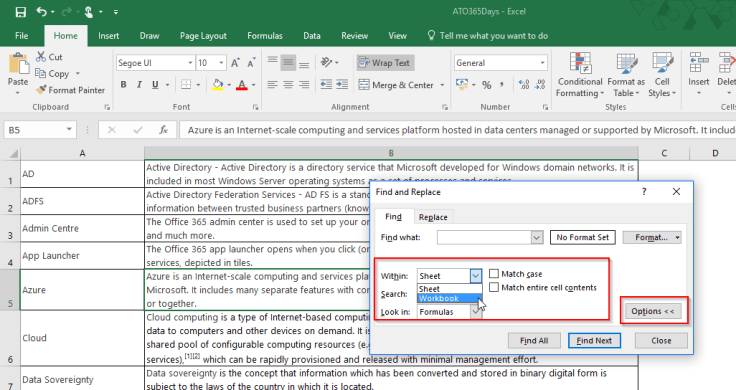Open Conditional Formatting menu
Viewport: 736px width, 390px height.
tap(580, 75)
